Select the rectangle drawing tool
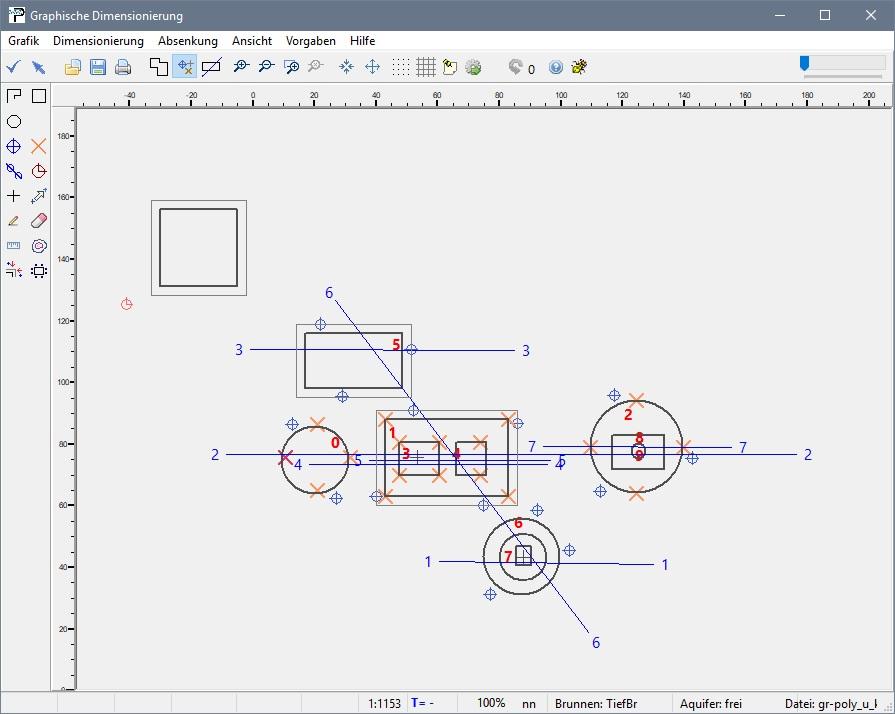Viewport: 895px width, 714px height. (39, 96)
